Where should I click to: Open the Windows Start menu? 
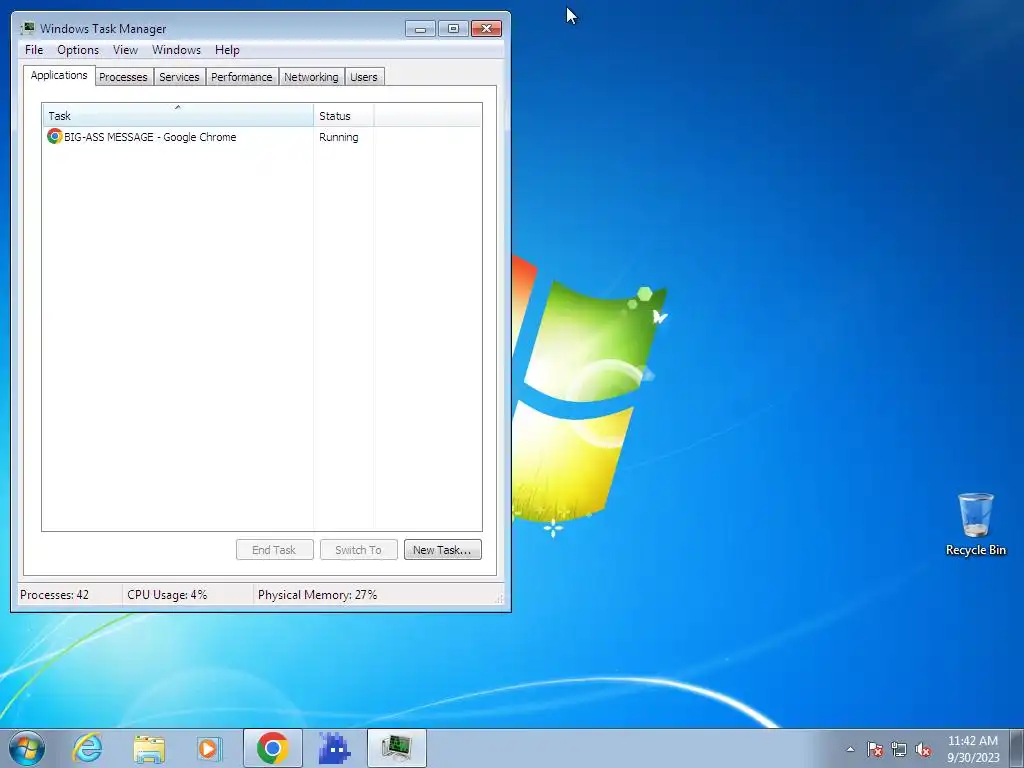pyautogui.click(x=27, y=748)
